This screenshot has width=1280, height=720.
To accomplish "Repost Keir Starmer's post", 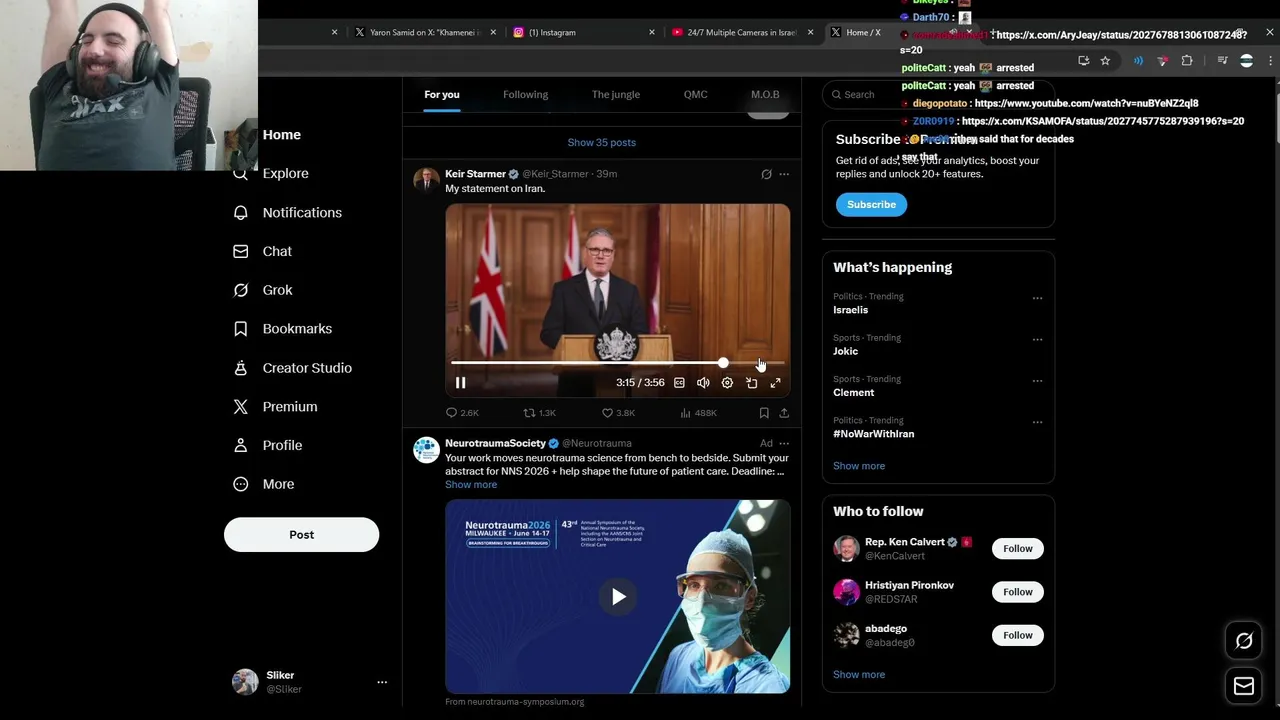I will tap(540, 413).
